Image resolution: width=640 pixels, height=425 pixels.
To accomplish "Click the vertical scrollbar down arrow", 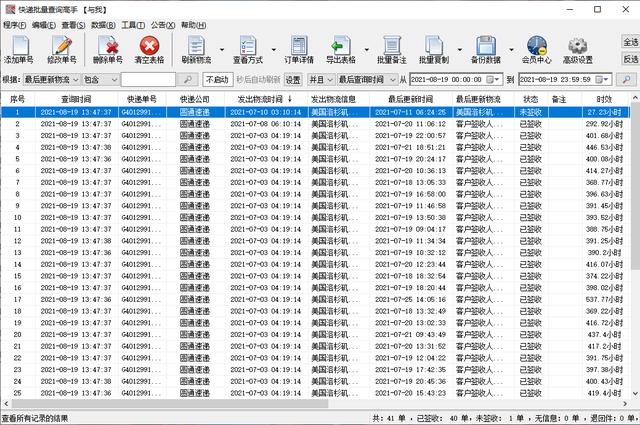I will pos(635,394).
